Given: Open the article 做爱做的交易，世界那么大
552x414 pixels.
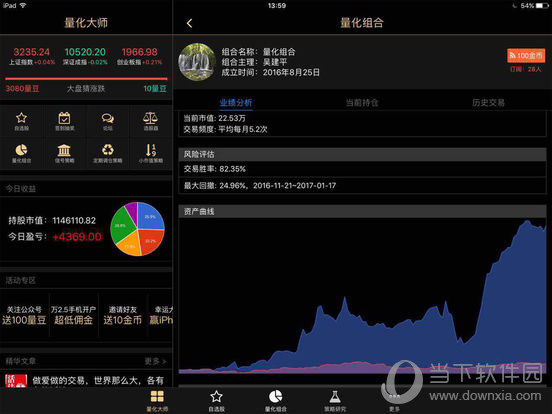Looking at the screenshot, I should [98, 381].
